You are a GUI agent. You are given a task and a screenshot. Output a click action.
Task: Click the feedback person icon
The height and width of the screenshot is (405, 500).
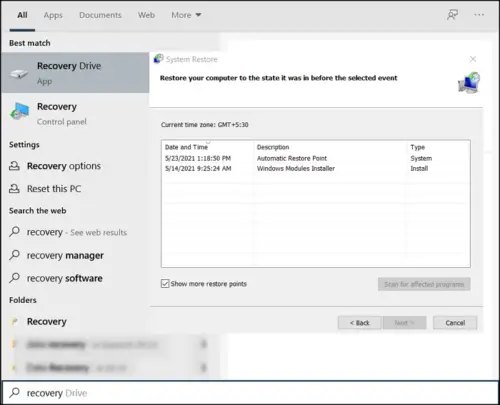[x=452, y=15]
